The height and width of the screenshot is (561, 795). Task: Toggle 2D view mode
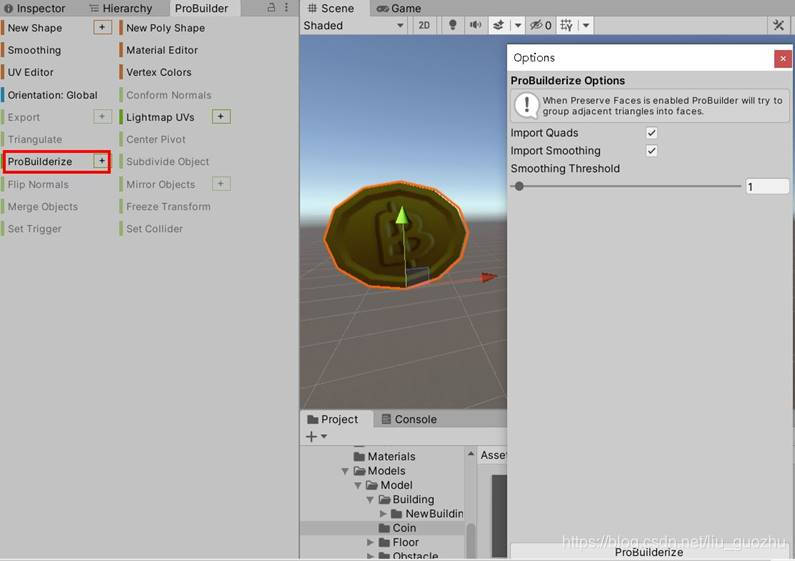tap(424, 25)
